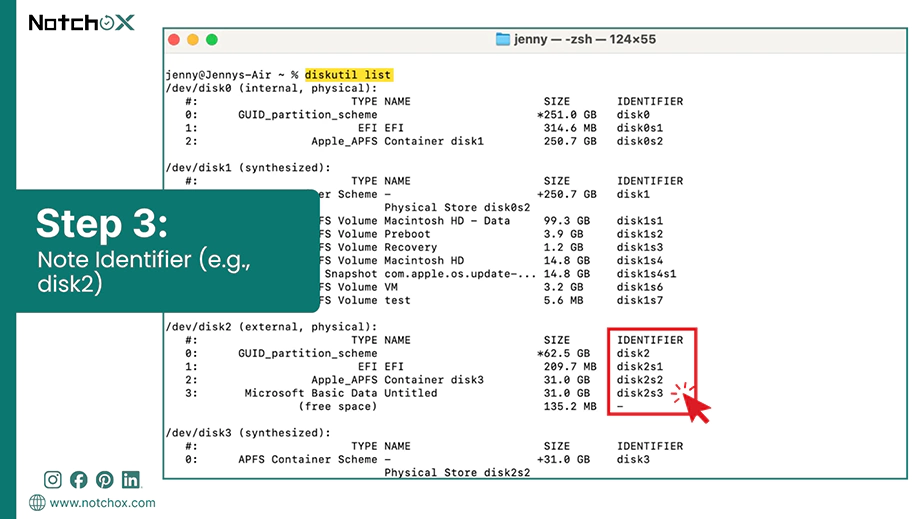
Task: Click identifier 'disk0' in the disk0 table
Action: click(633, 115)
